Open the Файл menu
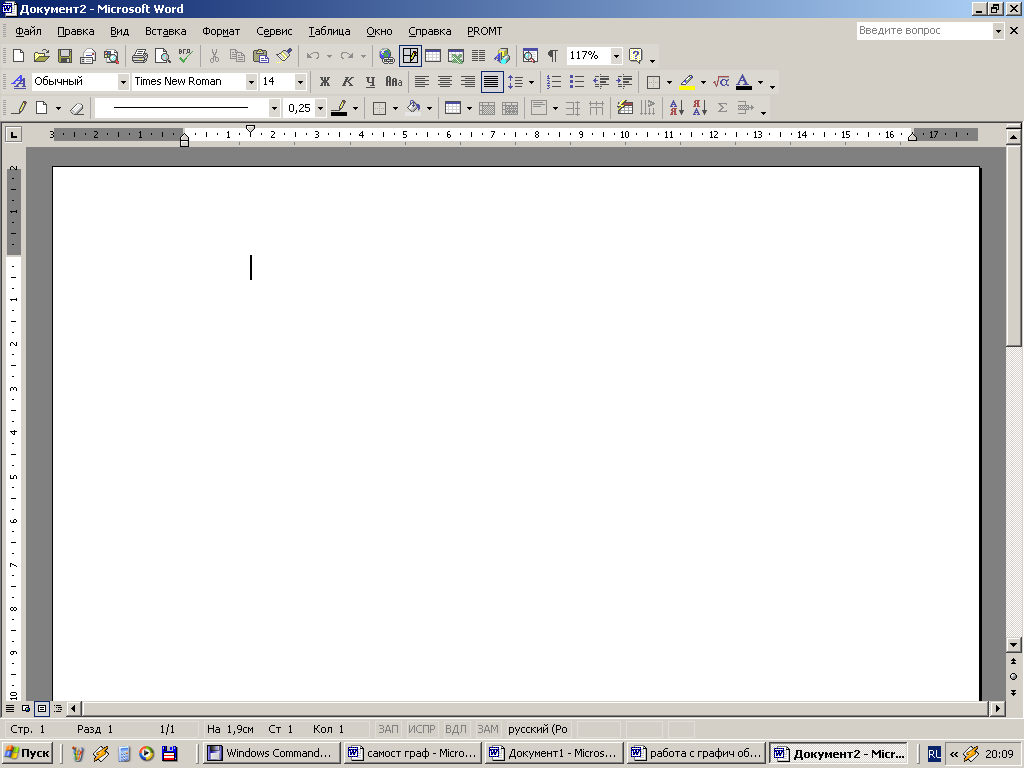 28,31
